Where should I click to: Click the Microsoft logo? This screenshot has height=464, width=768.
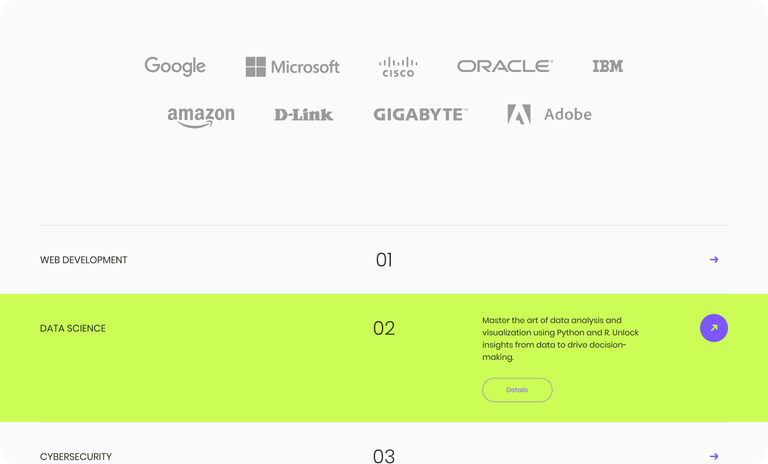pos(292,67)
